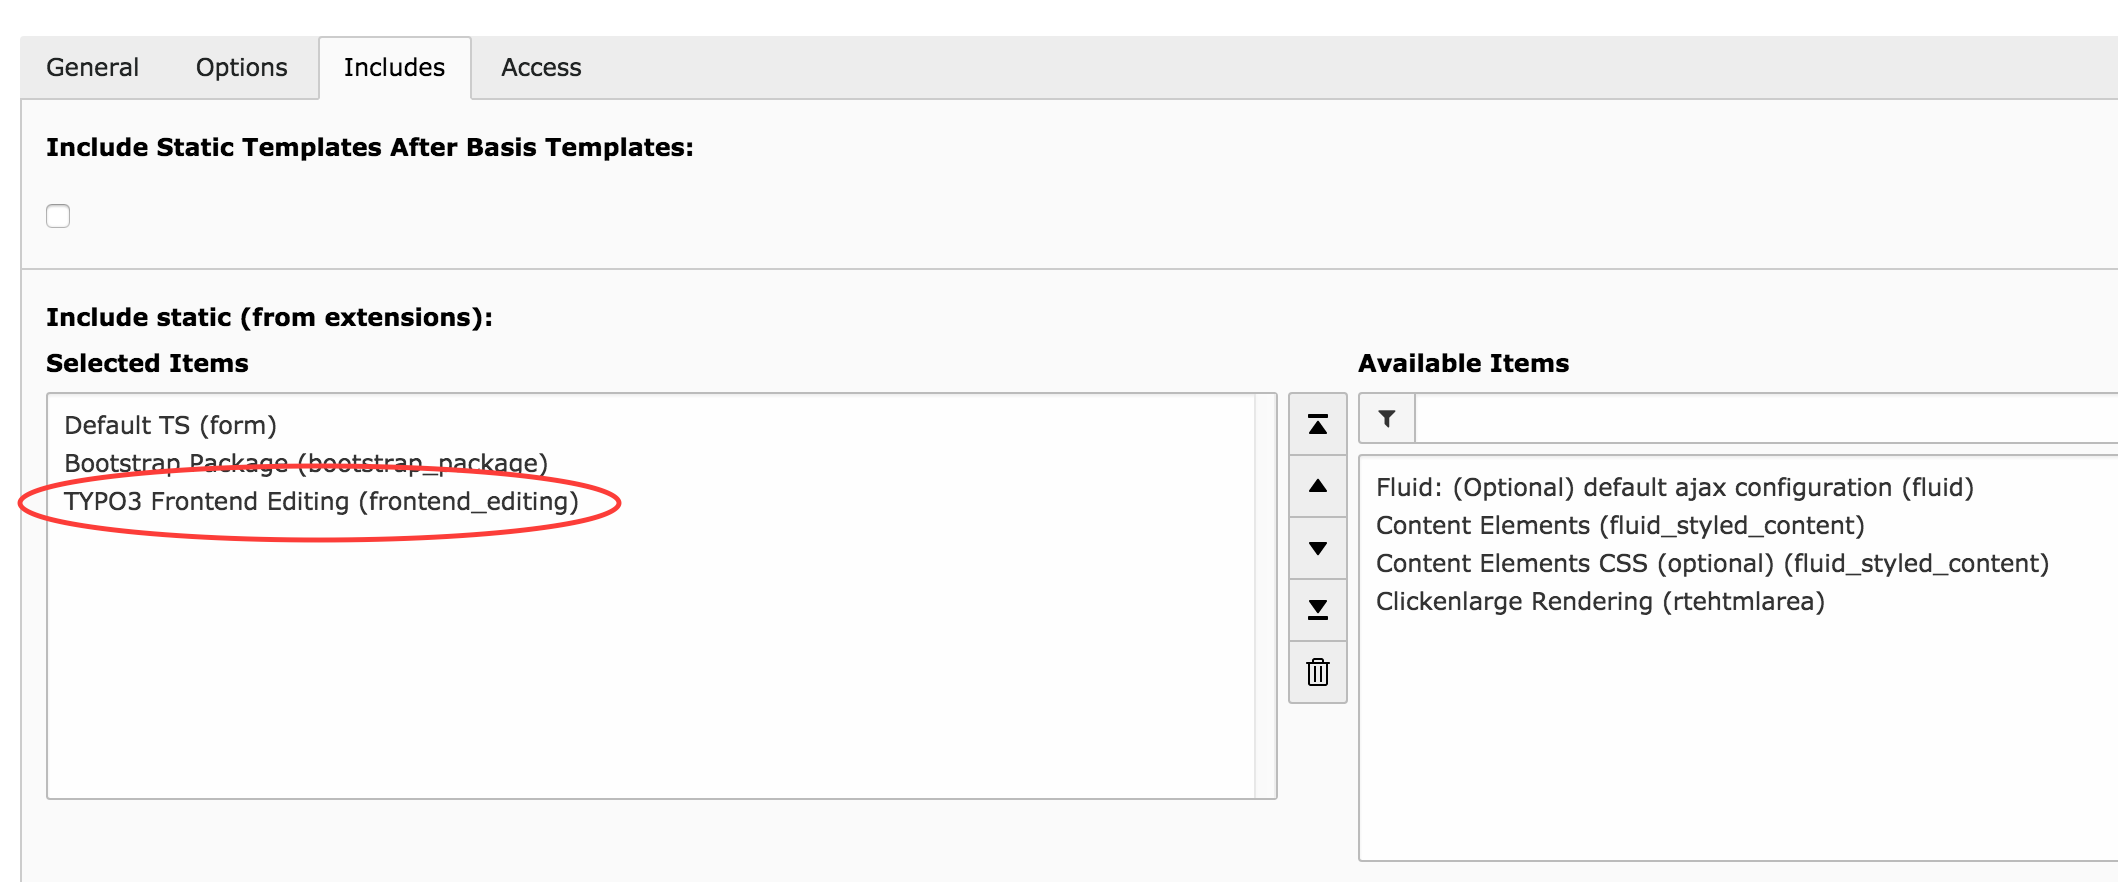Image resolution: width=2118 pixels, height=882 pixels.
Task: Remove selected item with trash icon
Action: [1318, 672]
